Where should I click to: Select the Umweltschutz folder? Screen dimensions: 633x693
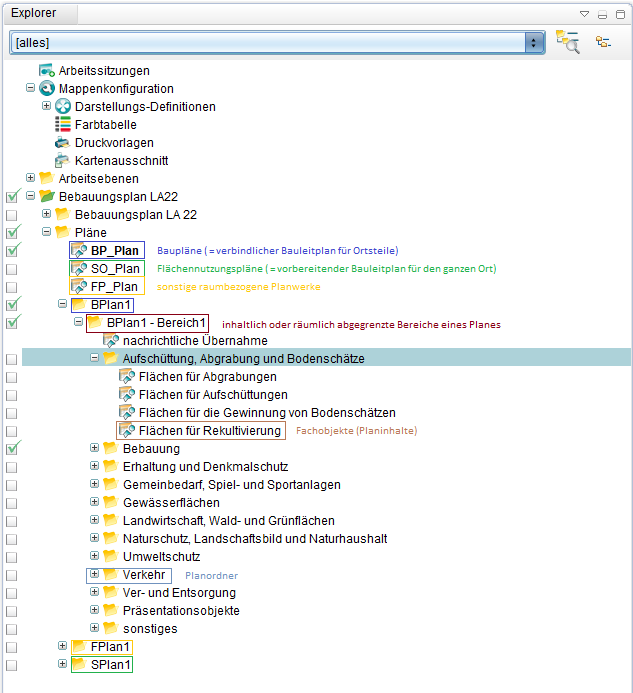[161, 557]
